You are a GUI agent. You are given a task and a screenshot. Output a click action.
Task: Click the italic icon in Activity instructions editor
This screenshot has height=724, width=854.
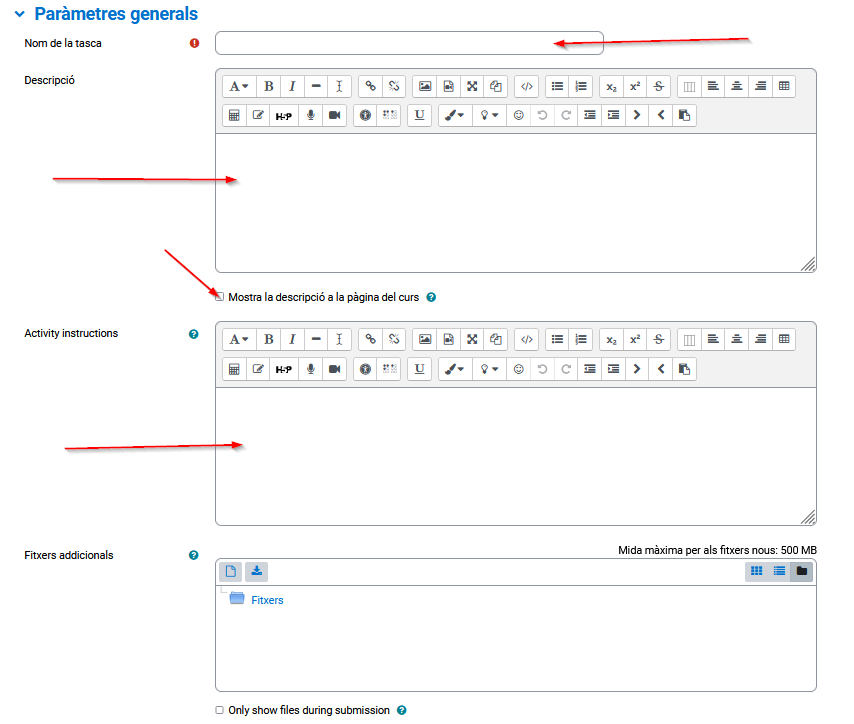[292, 339]
